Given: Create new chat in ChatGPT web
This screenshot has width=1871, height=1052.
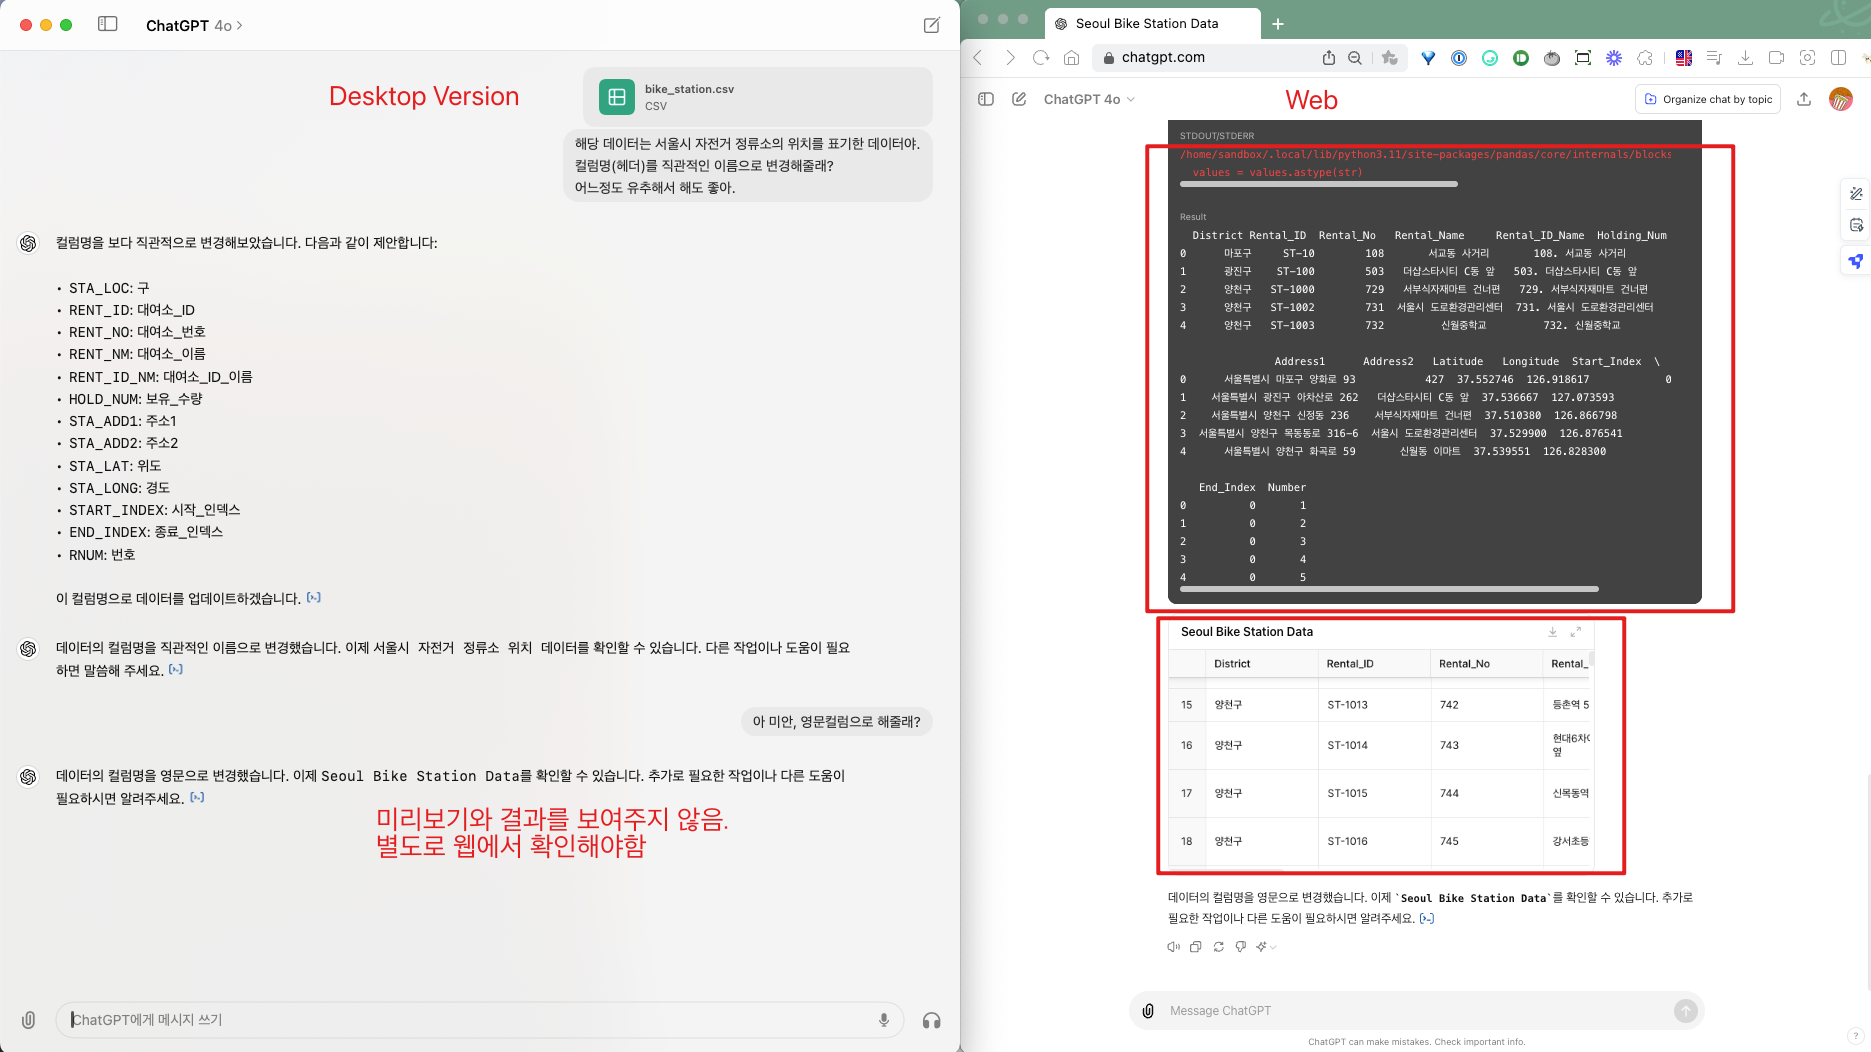Looking at the screenshot, I should tap(1019, 99).
